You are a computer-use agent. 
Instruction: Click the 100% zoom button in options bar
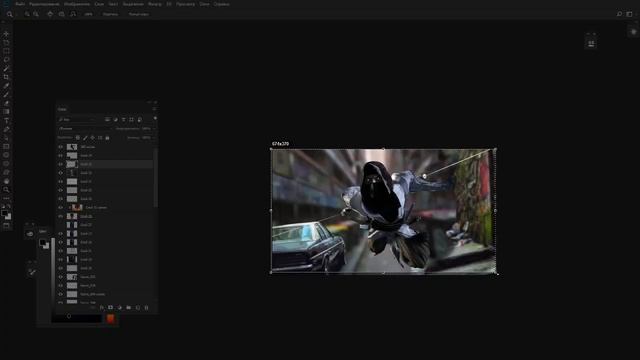(89, 14)
